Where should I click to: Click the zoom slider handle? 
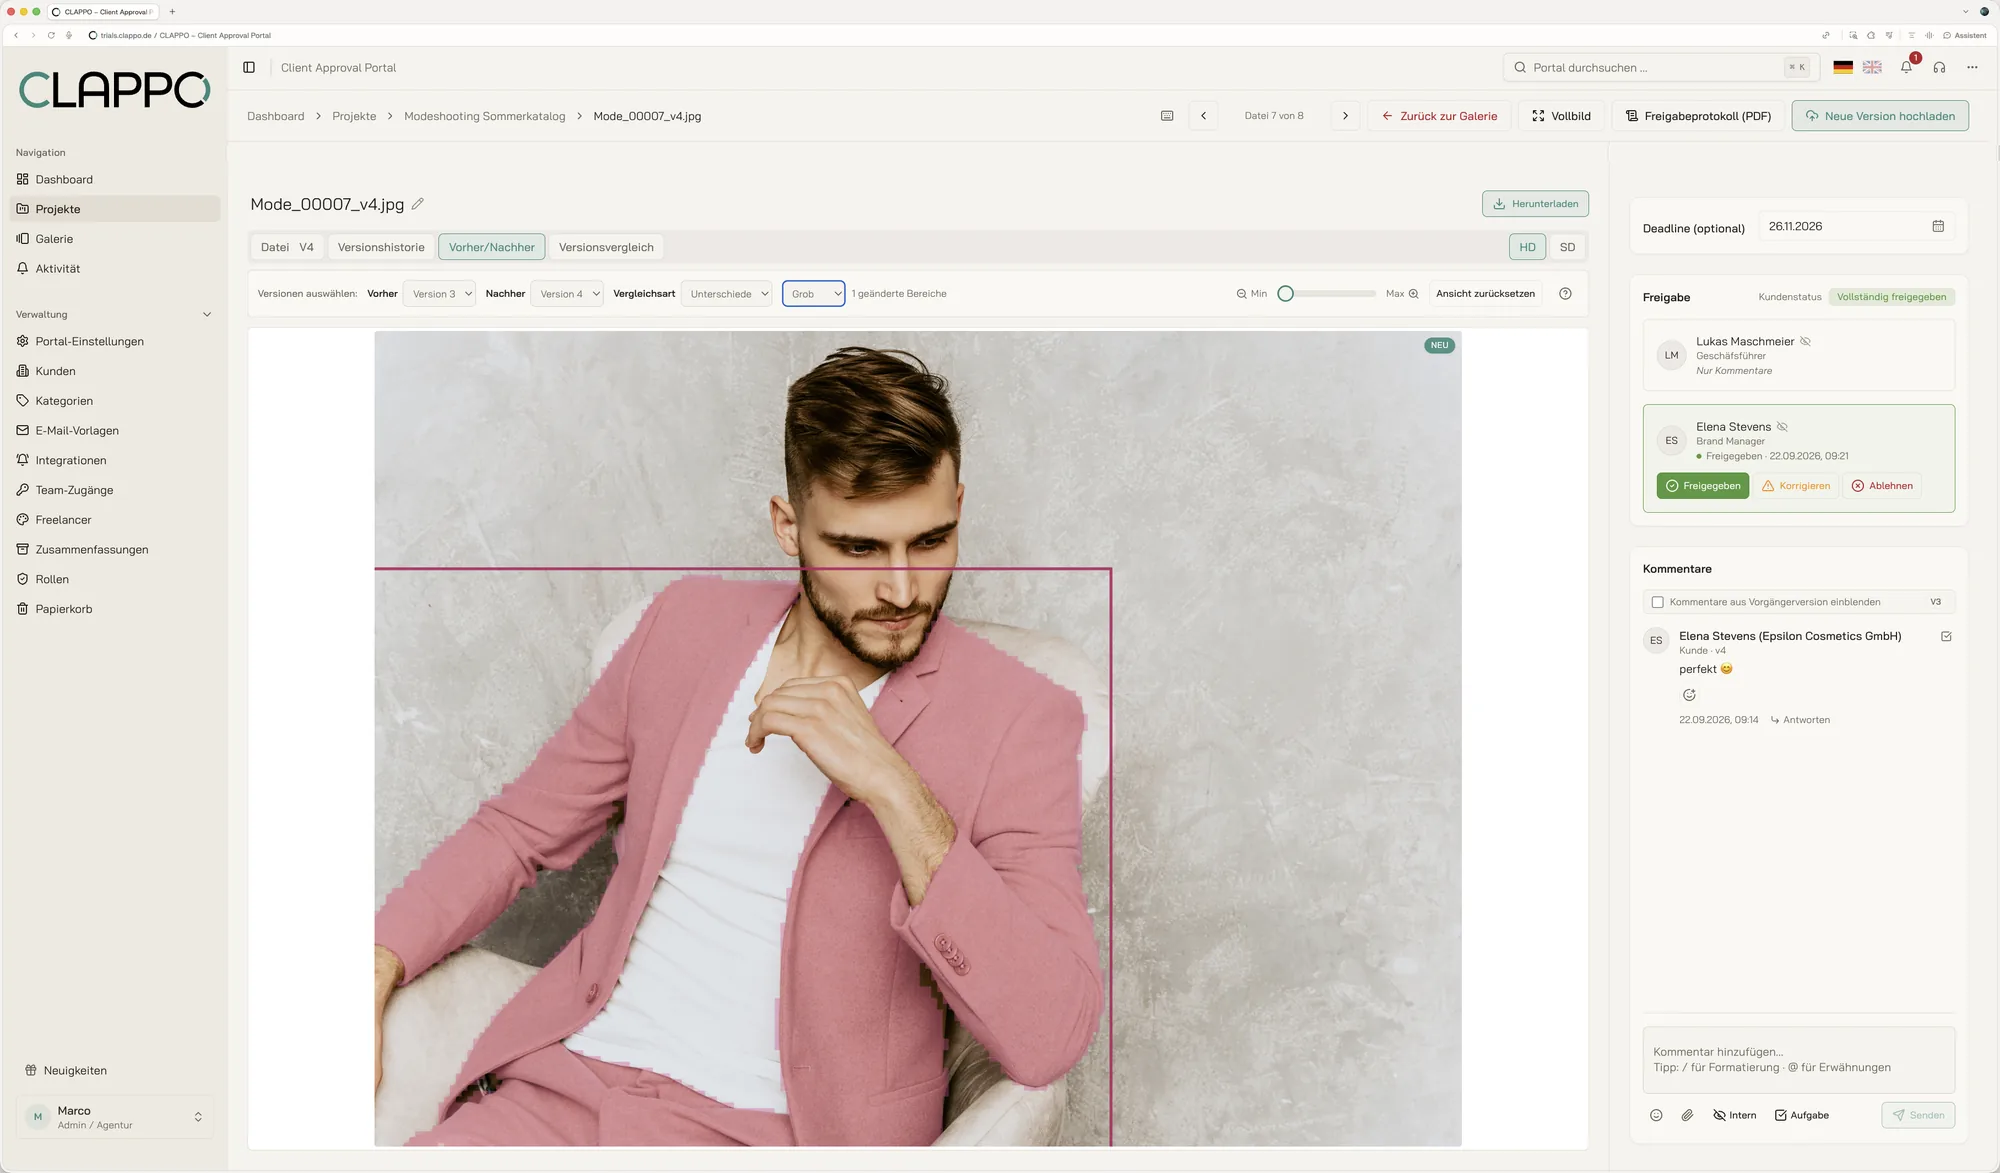click(1286, 293)
